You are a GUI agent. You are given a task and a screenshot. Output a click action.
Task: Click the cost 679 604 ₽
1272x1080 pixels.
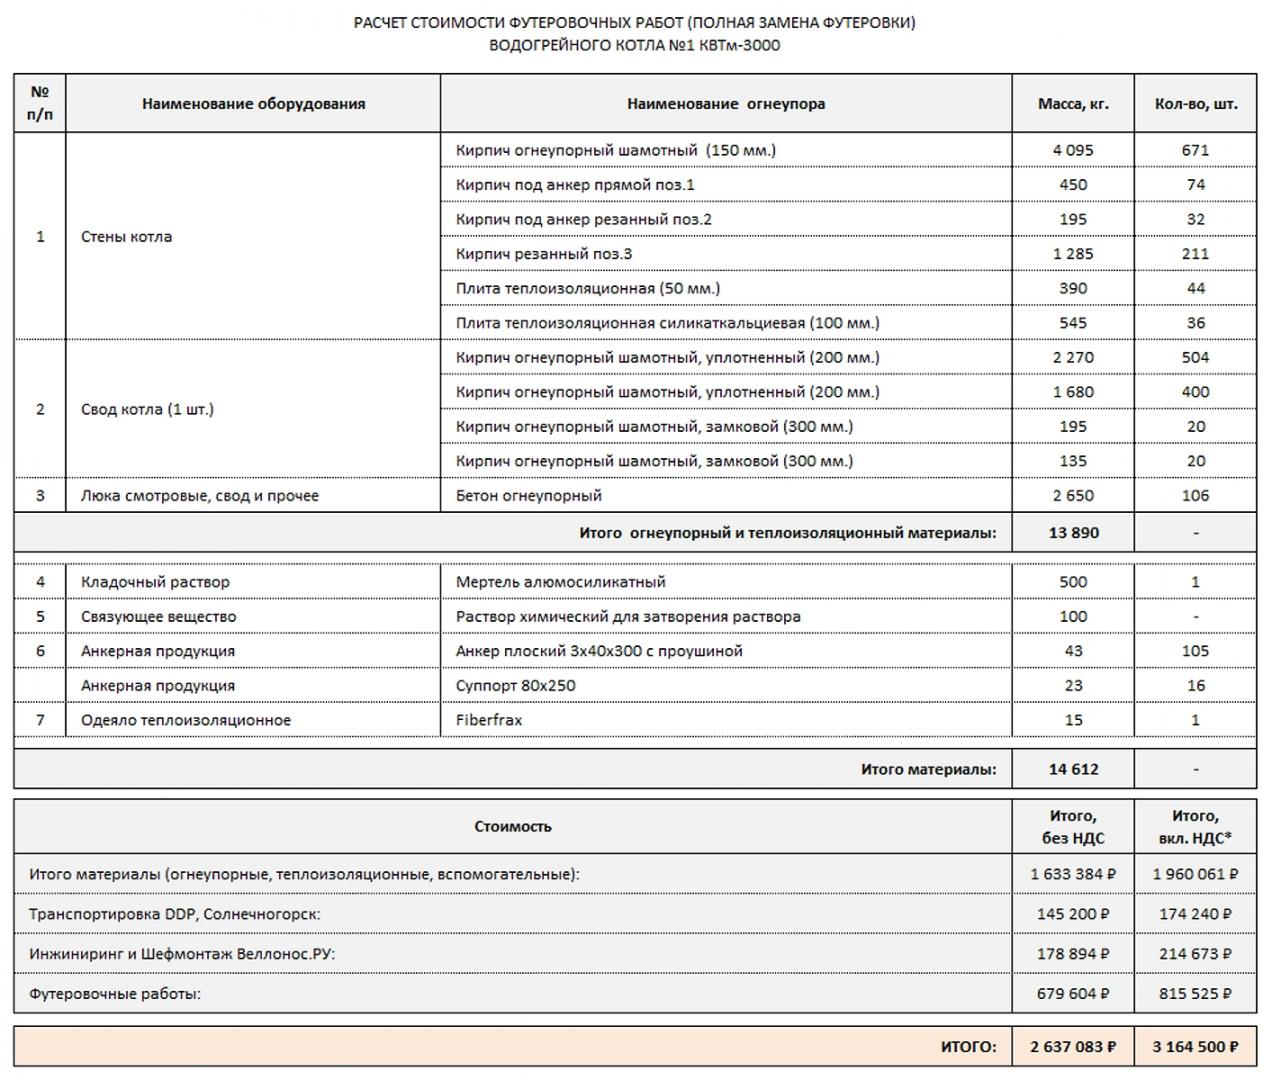(1073, 994)
